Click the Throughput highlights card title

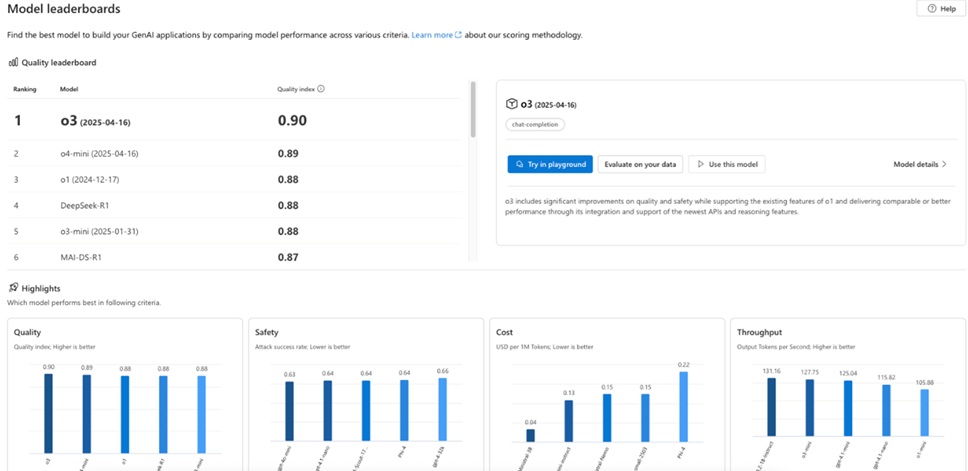pyautogui.click(x=759, y=332)
